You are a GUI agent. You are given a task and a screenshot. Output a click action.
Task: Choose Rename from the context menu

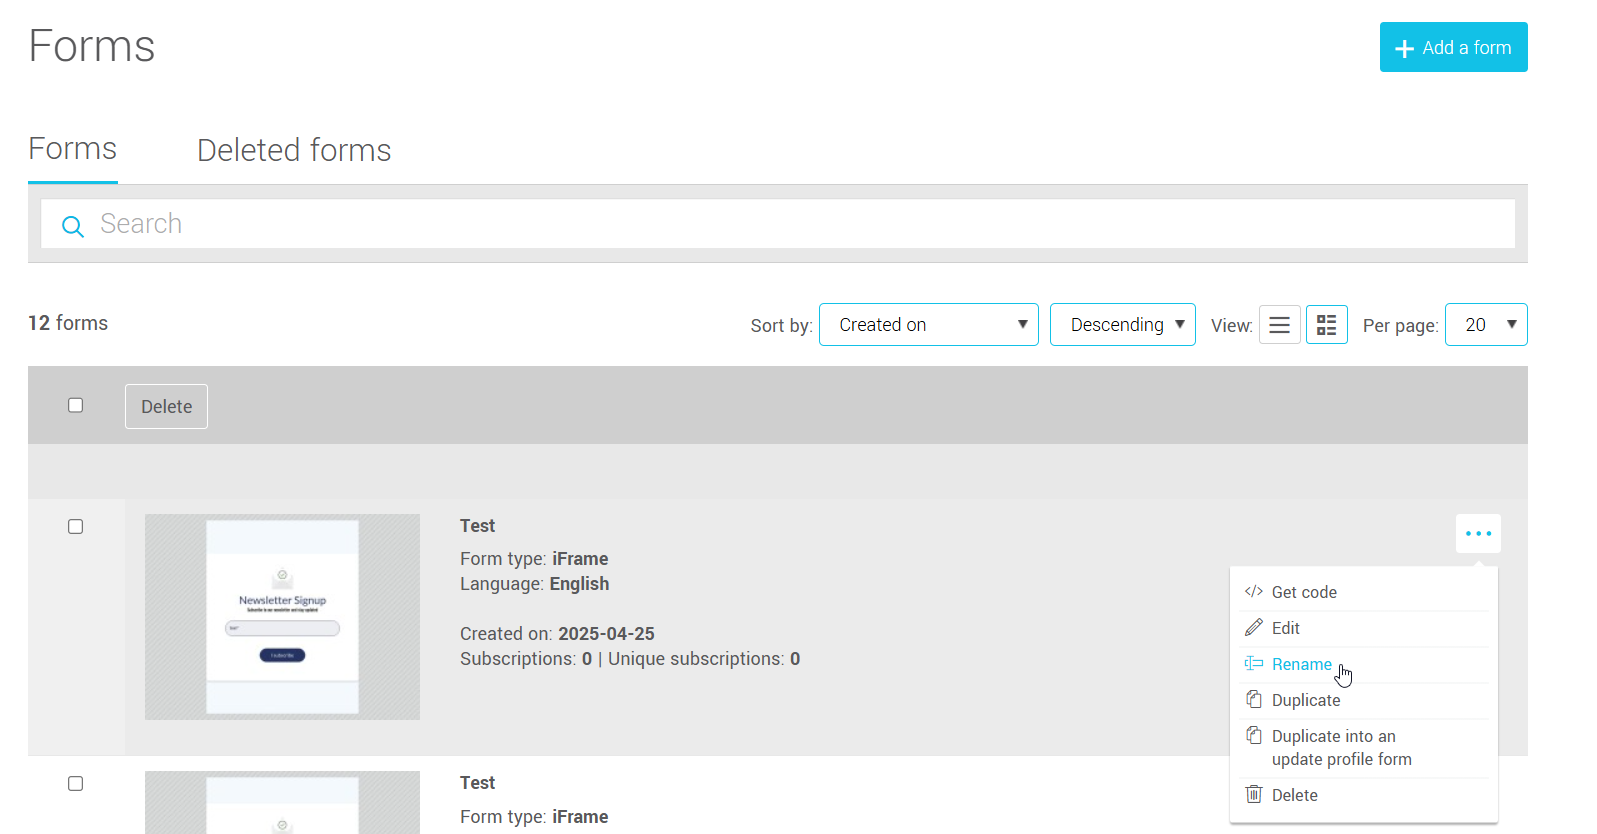[x=1301, y=664]
